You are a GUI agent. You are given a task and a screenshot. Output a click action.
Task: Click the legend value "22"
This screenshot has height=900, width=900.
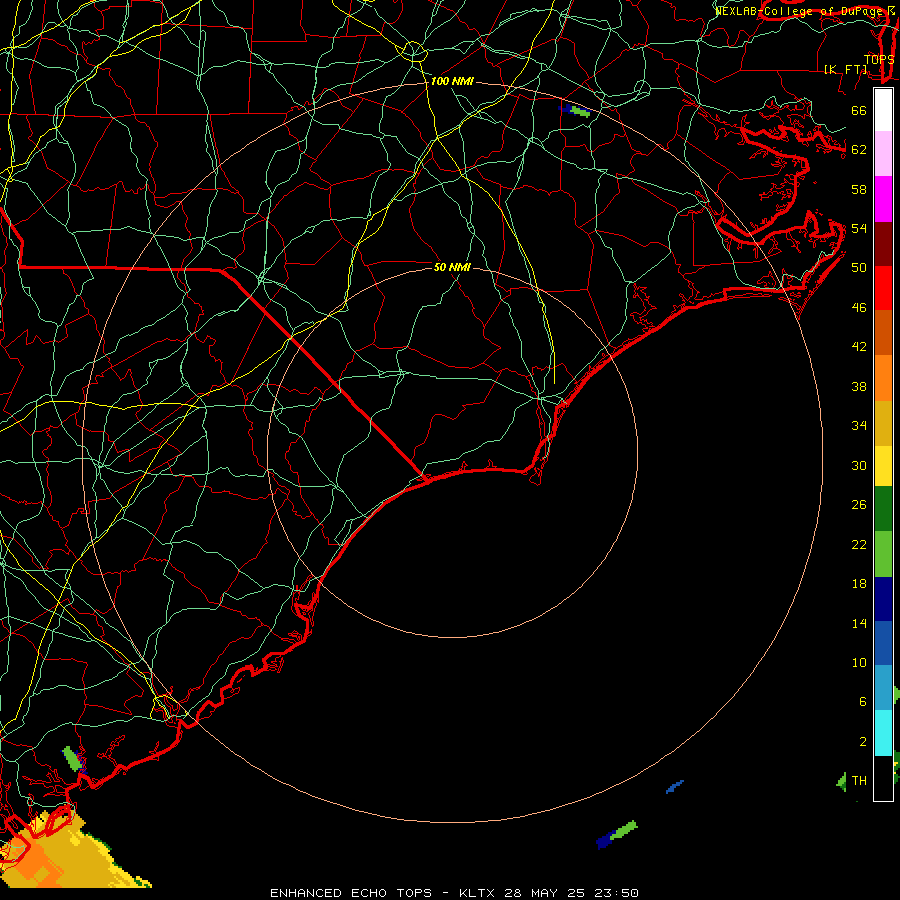tap(859, 544)
